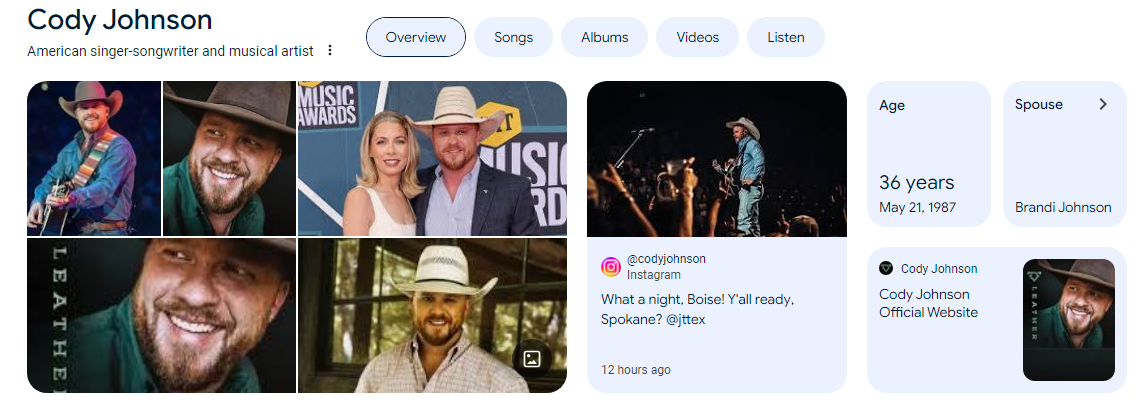
Task: Click the Age card showing 36 years
Action: (x=928, y=154)
